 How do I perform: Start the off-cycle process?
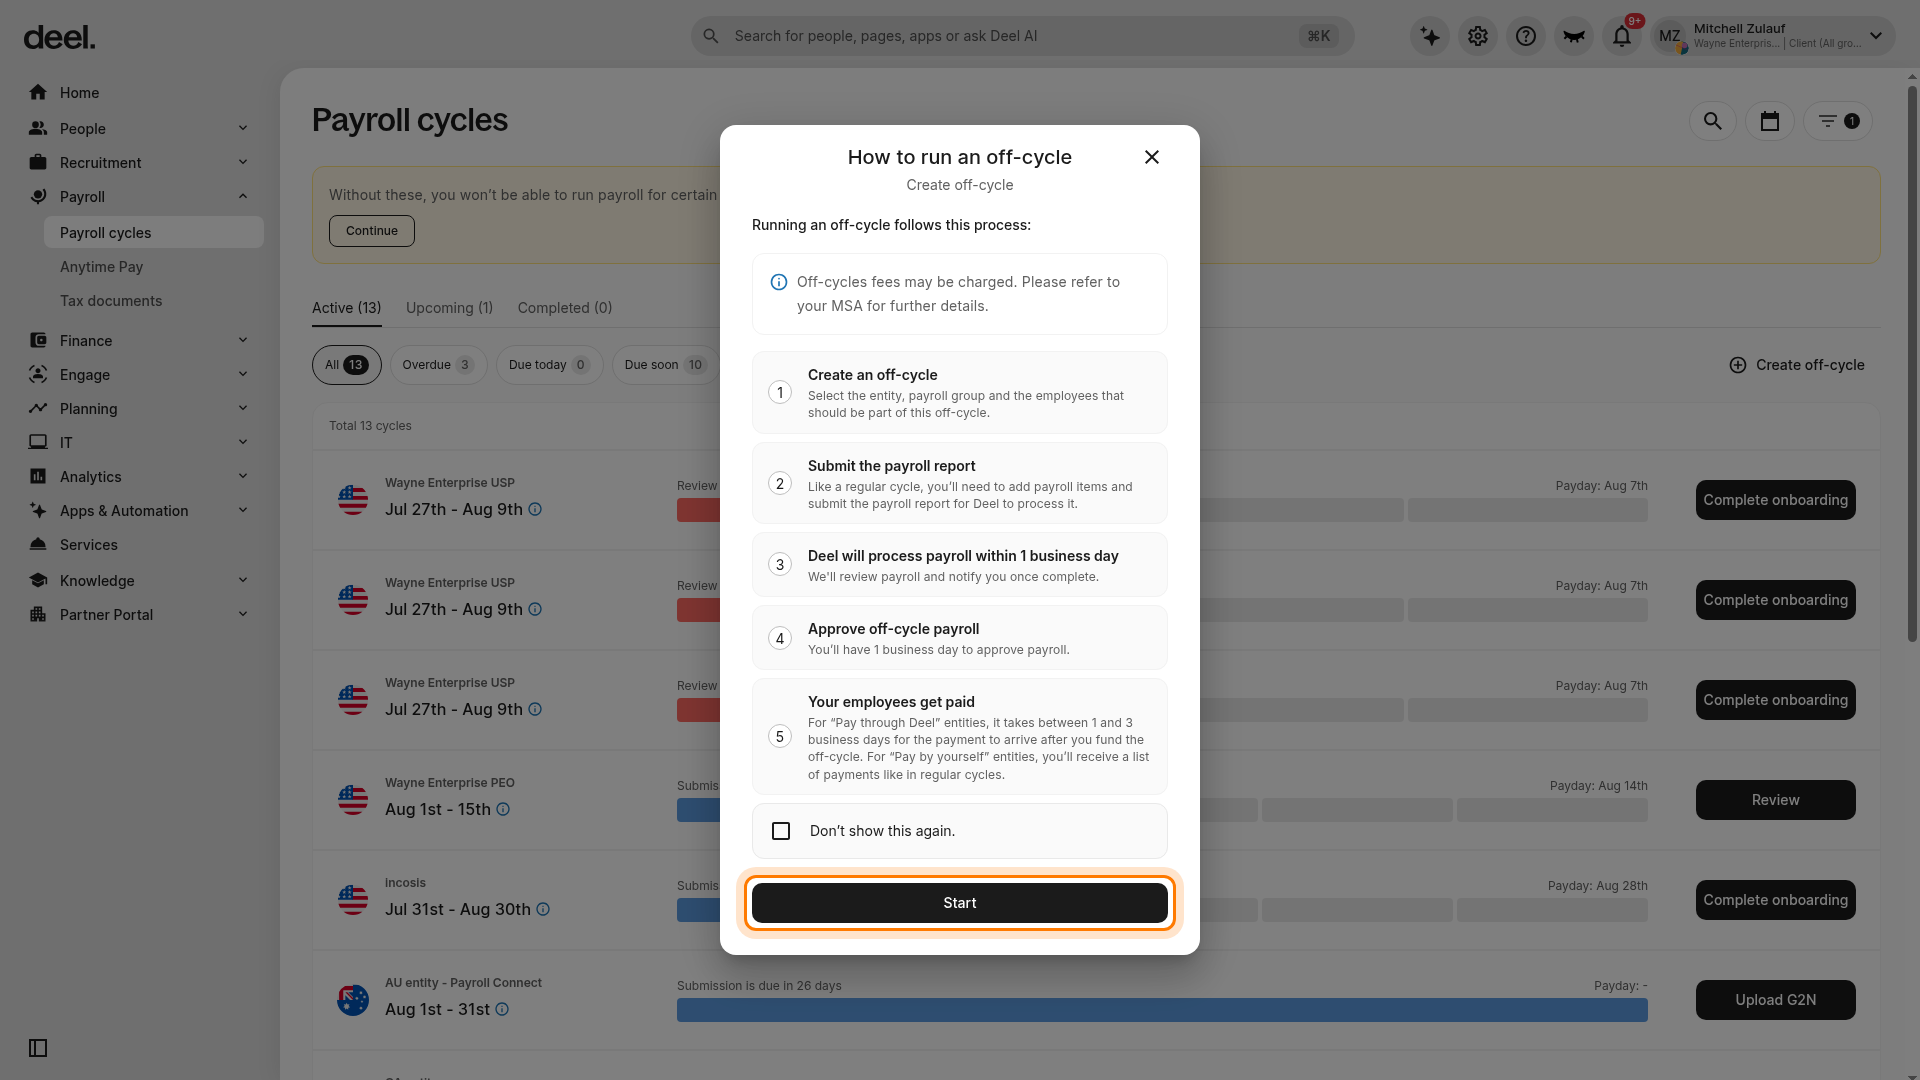tap(960, 903)
